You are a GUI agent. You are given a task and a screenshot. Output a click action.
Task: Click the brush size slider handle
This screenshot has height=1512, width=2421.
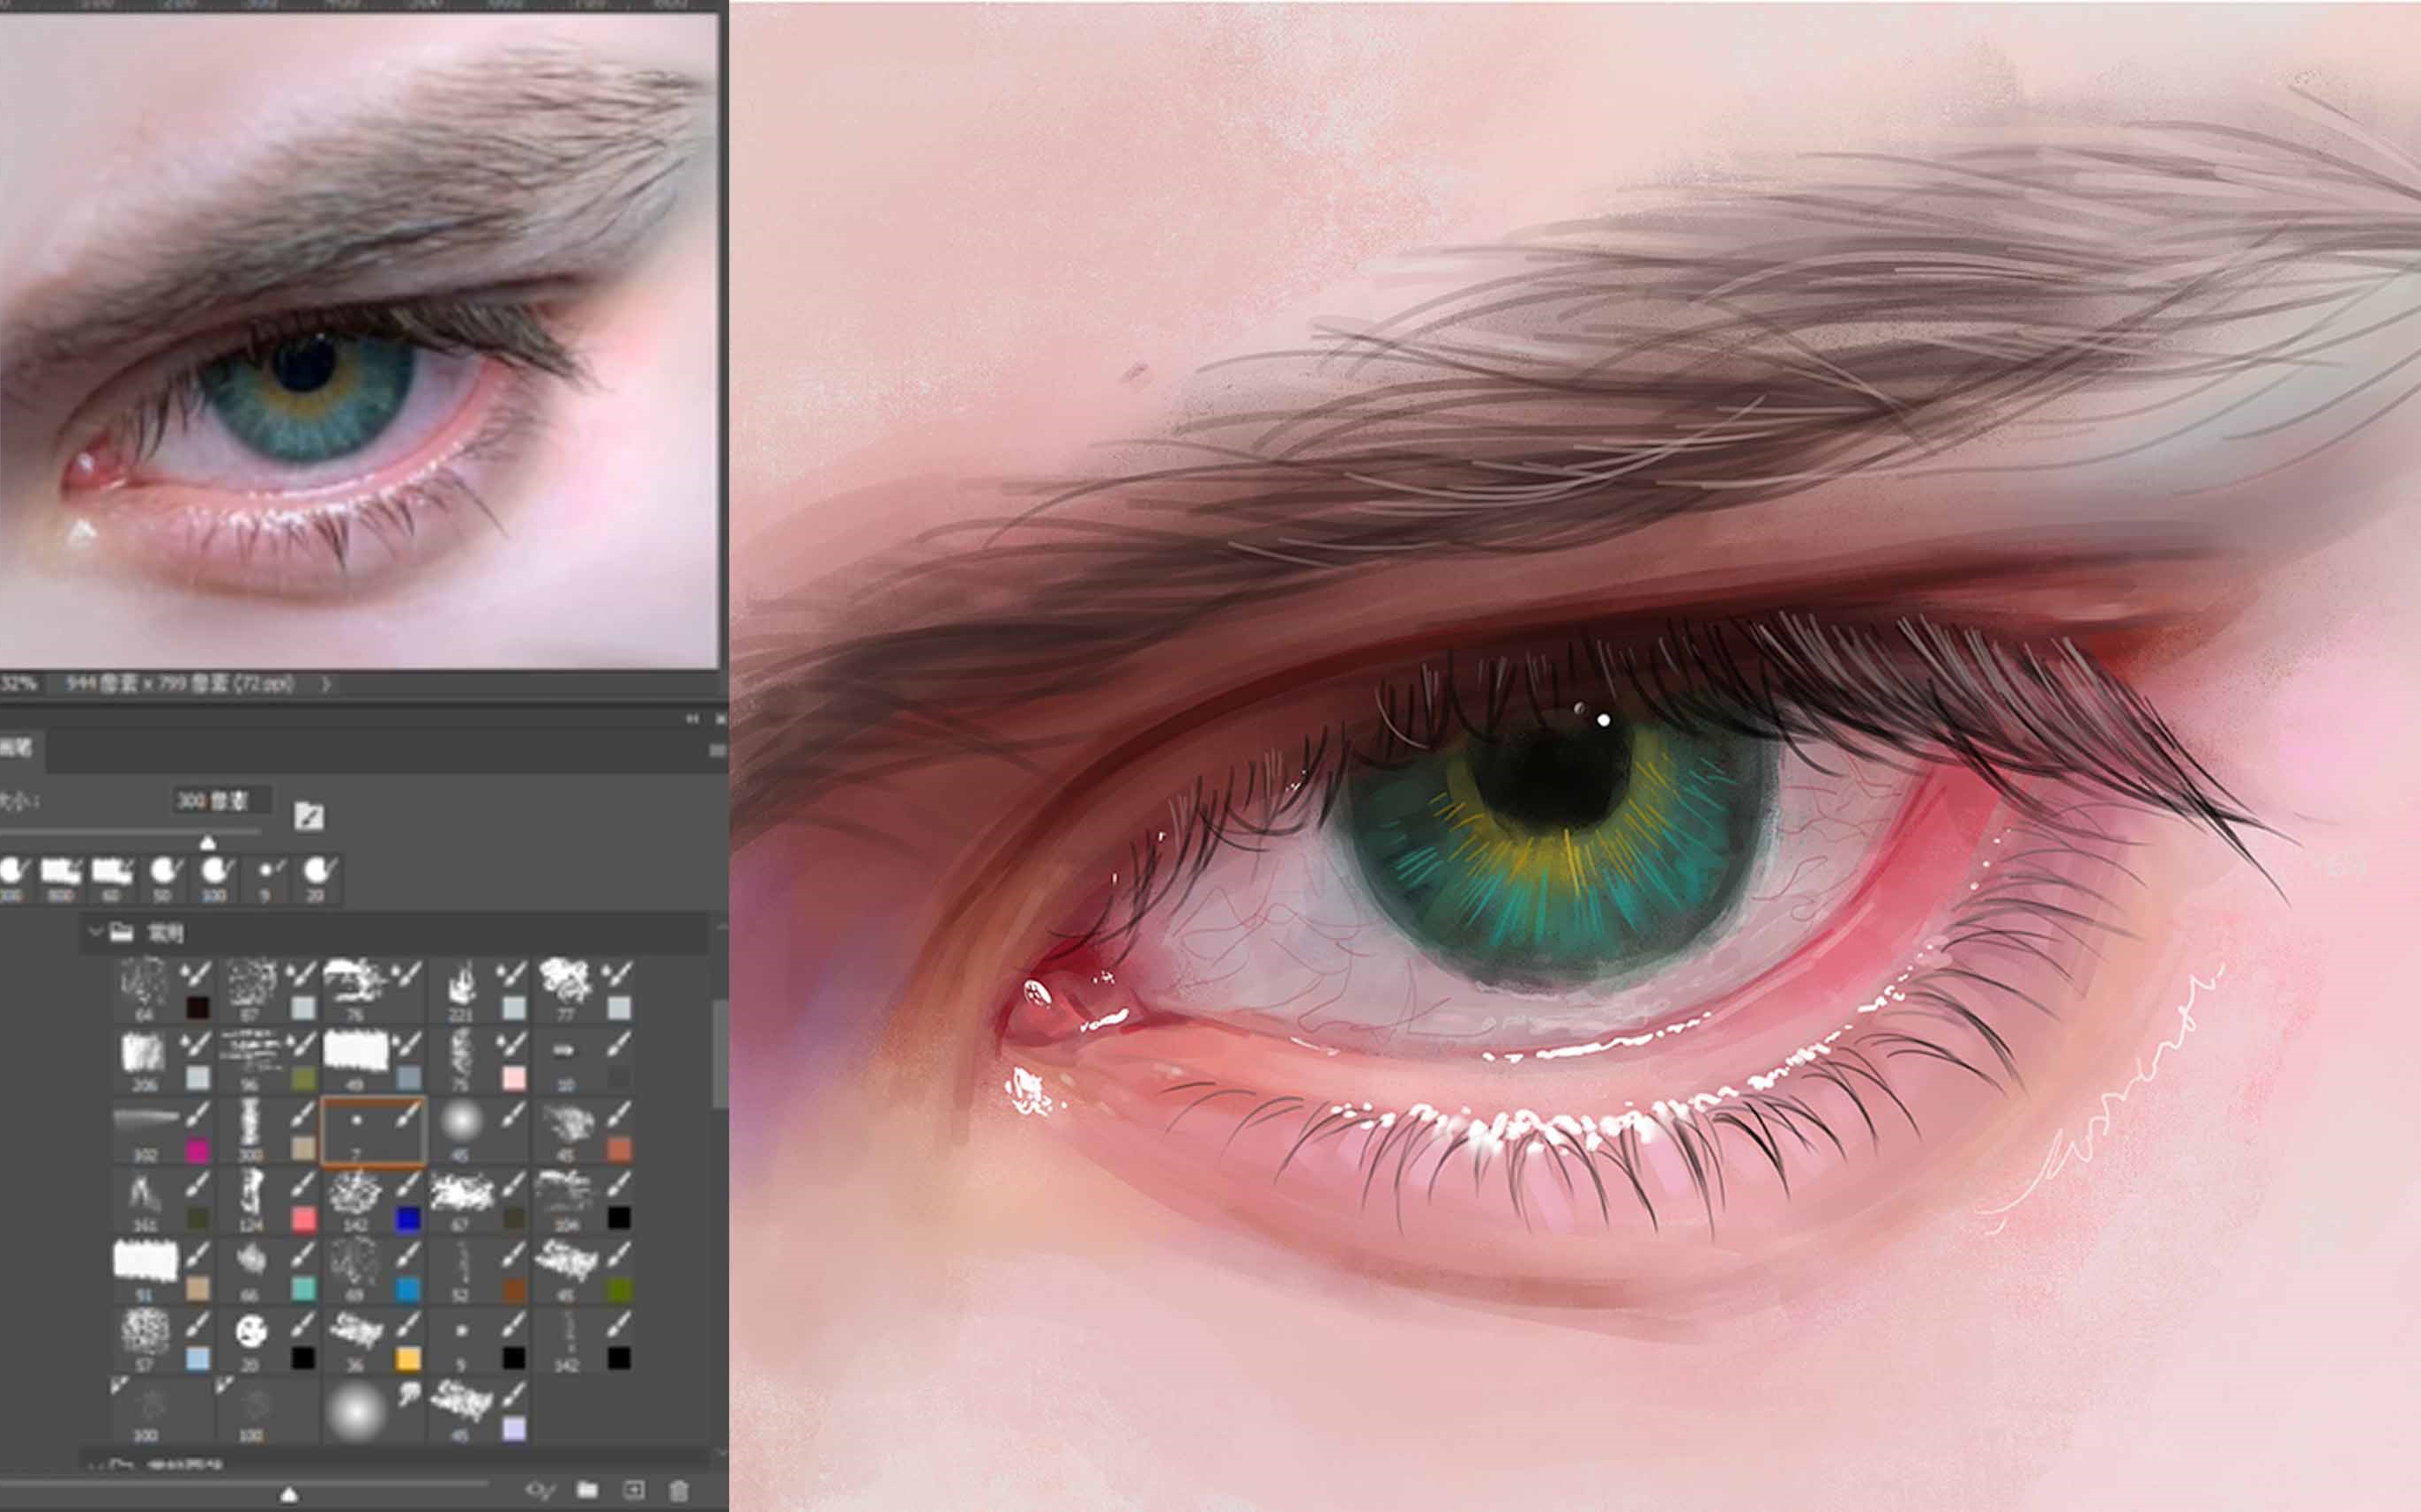click(x=208, y=843)
